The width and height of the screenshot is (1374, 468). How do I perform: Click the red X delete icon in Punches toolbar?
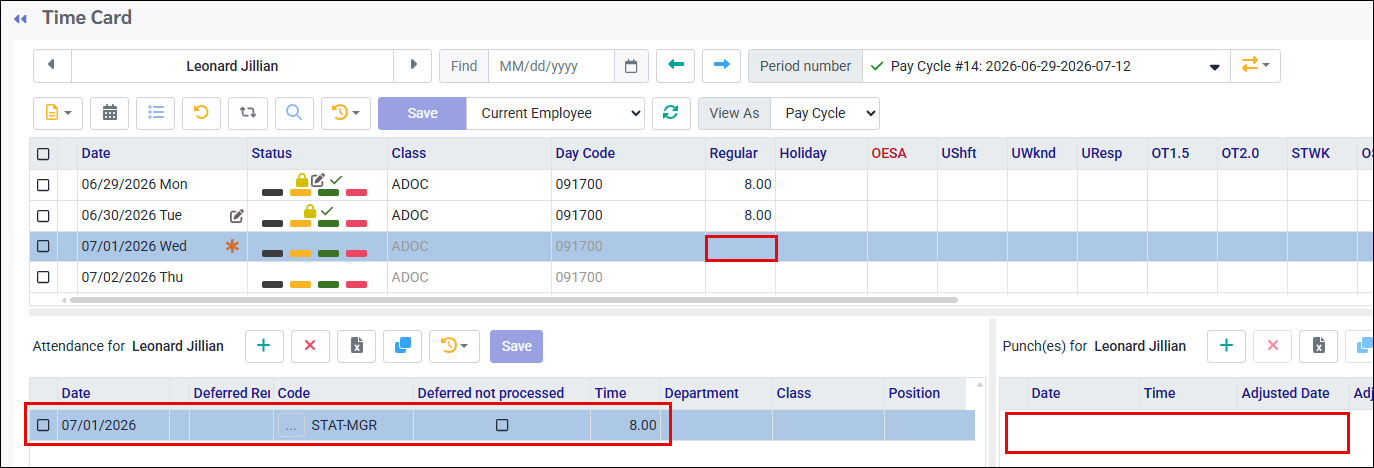click(x=1272, y=346)
